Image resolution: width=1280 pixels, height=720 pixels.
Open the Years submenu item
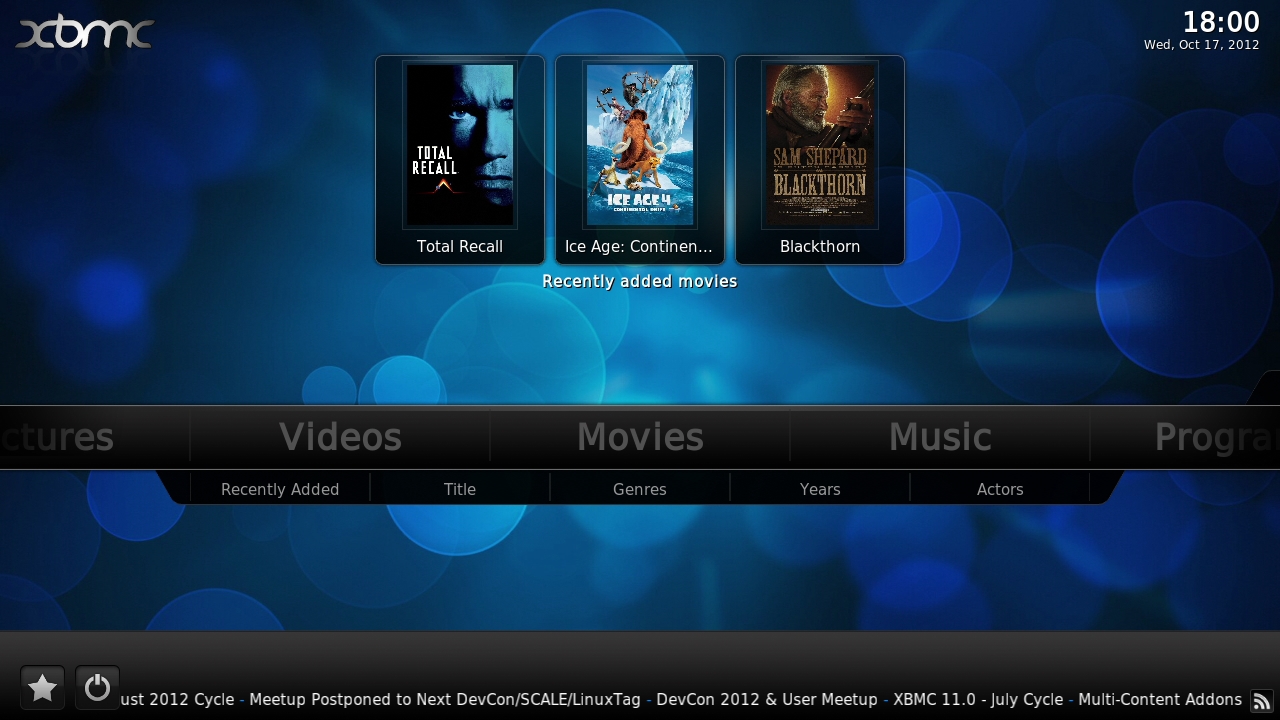(x=820, y=489)
